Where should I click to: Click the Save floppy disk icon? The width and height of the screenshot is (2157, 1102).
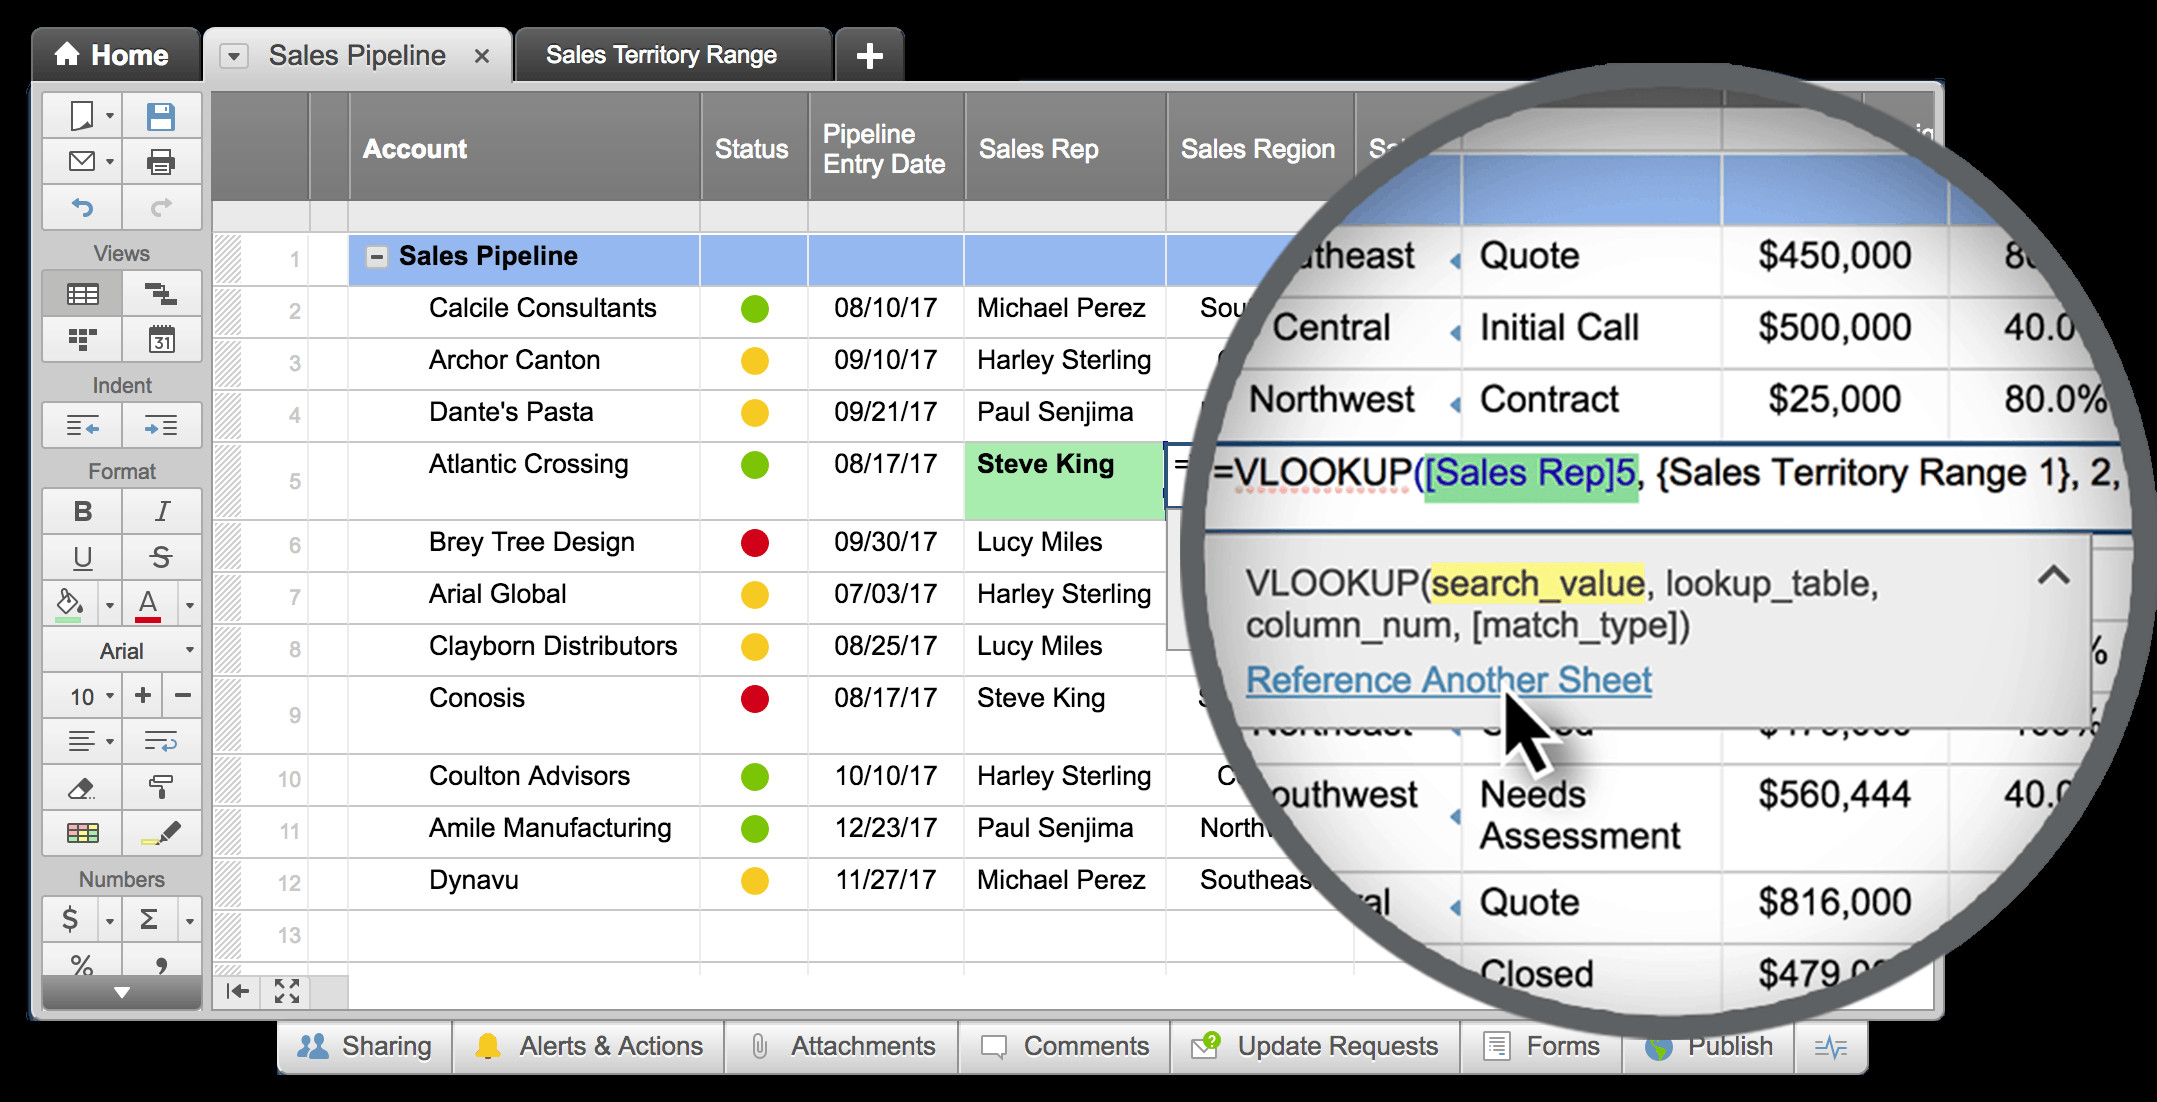(x=161, y=117)
